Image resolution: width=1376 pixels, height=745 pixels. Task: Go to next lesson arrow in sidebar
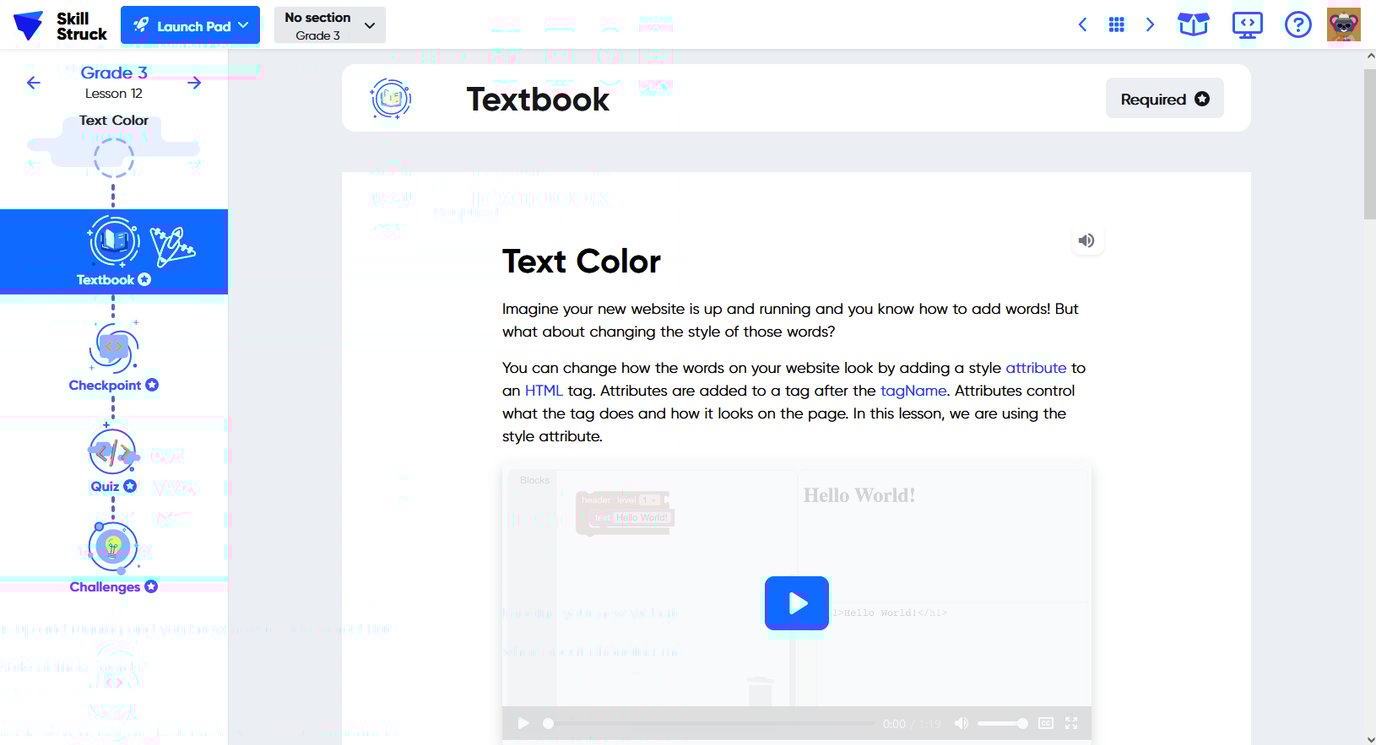click(x=194, y=83)
